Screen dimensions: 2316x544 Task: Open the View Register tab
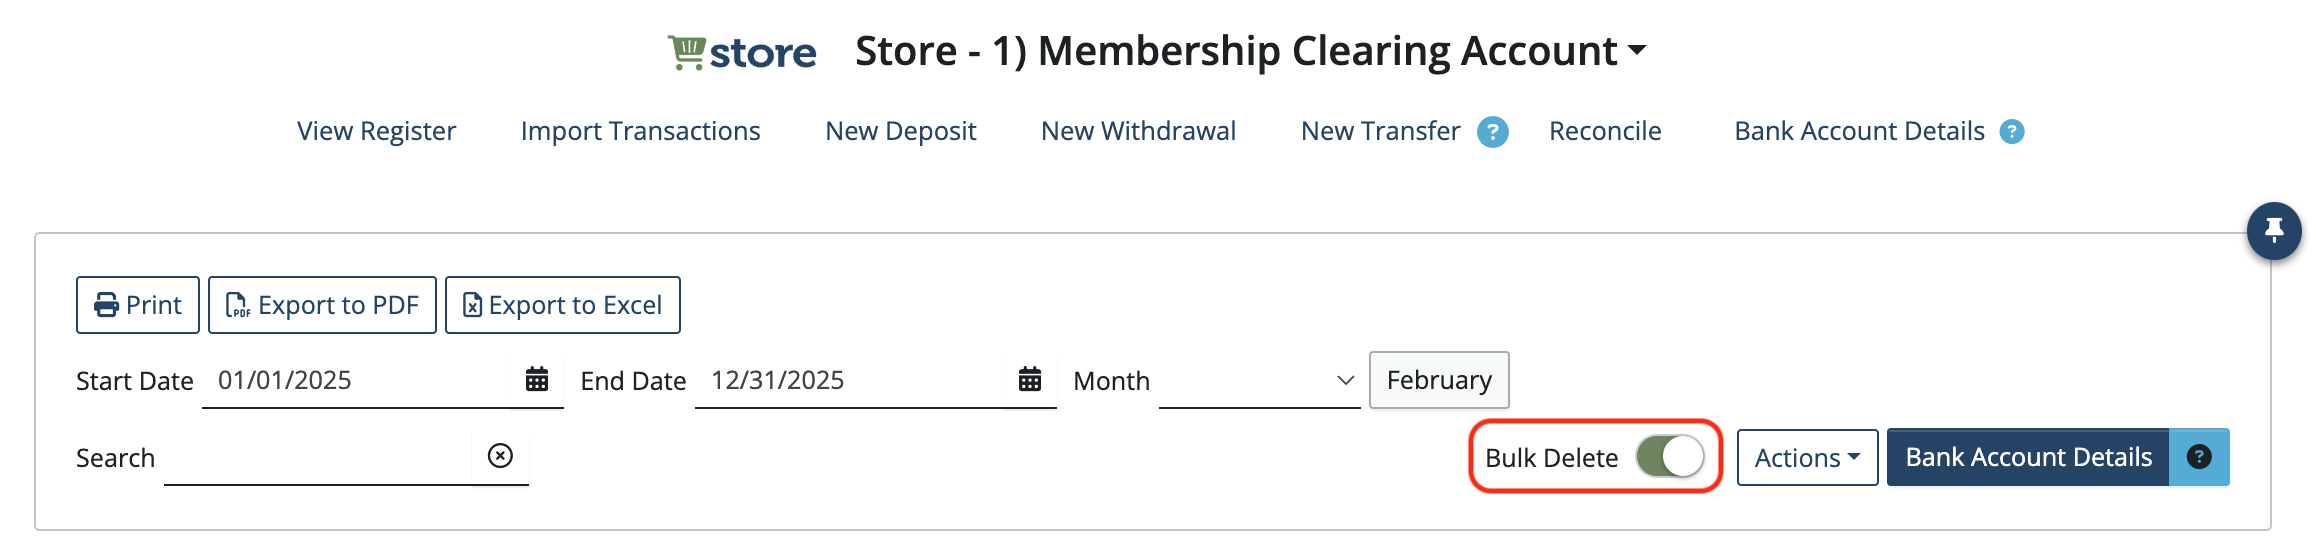376,131
